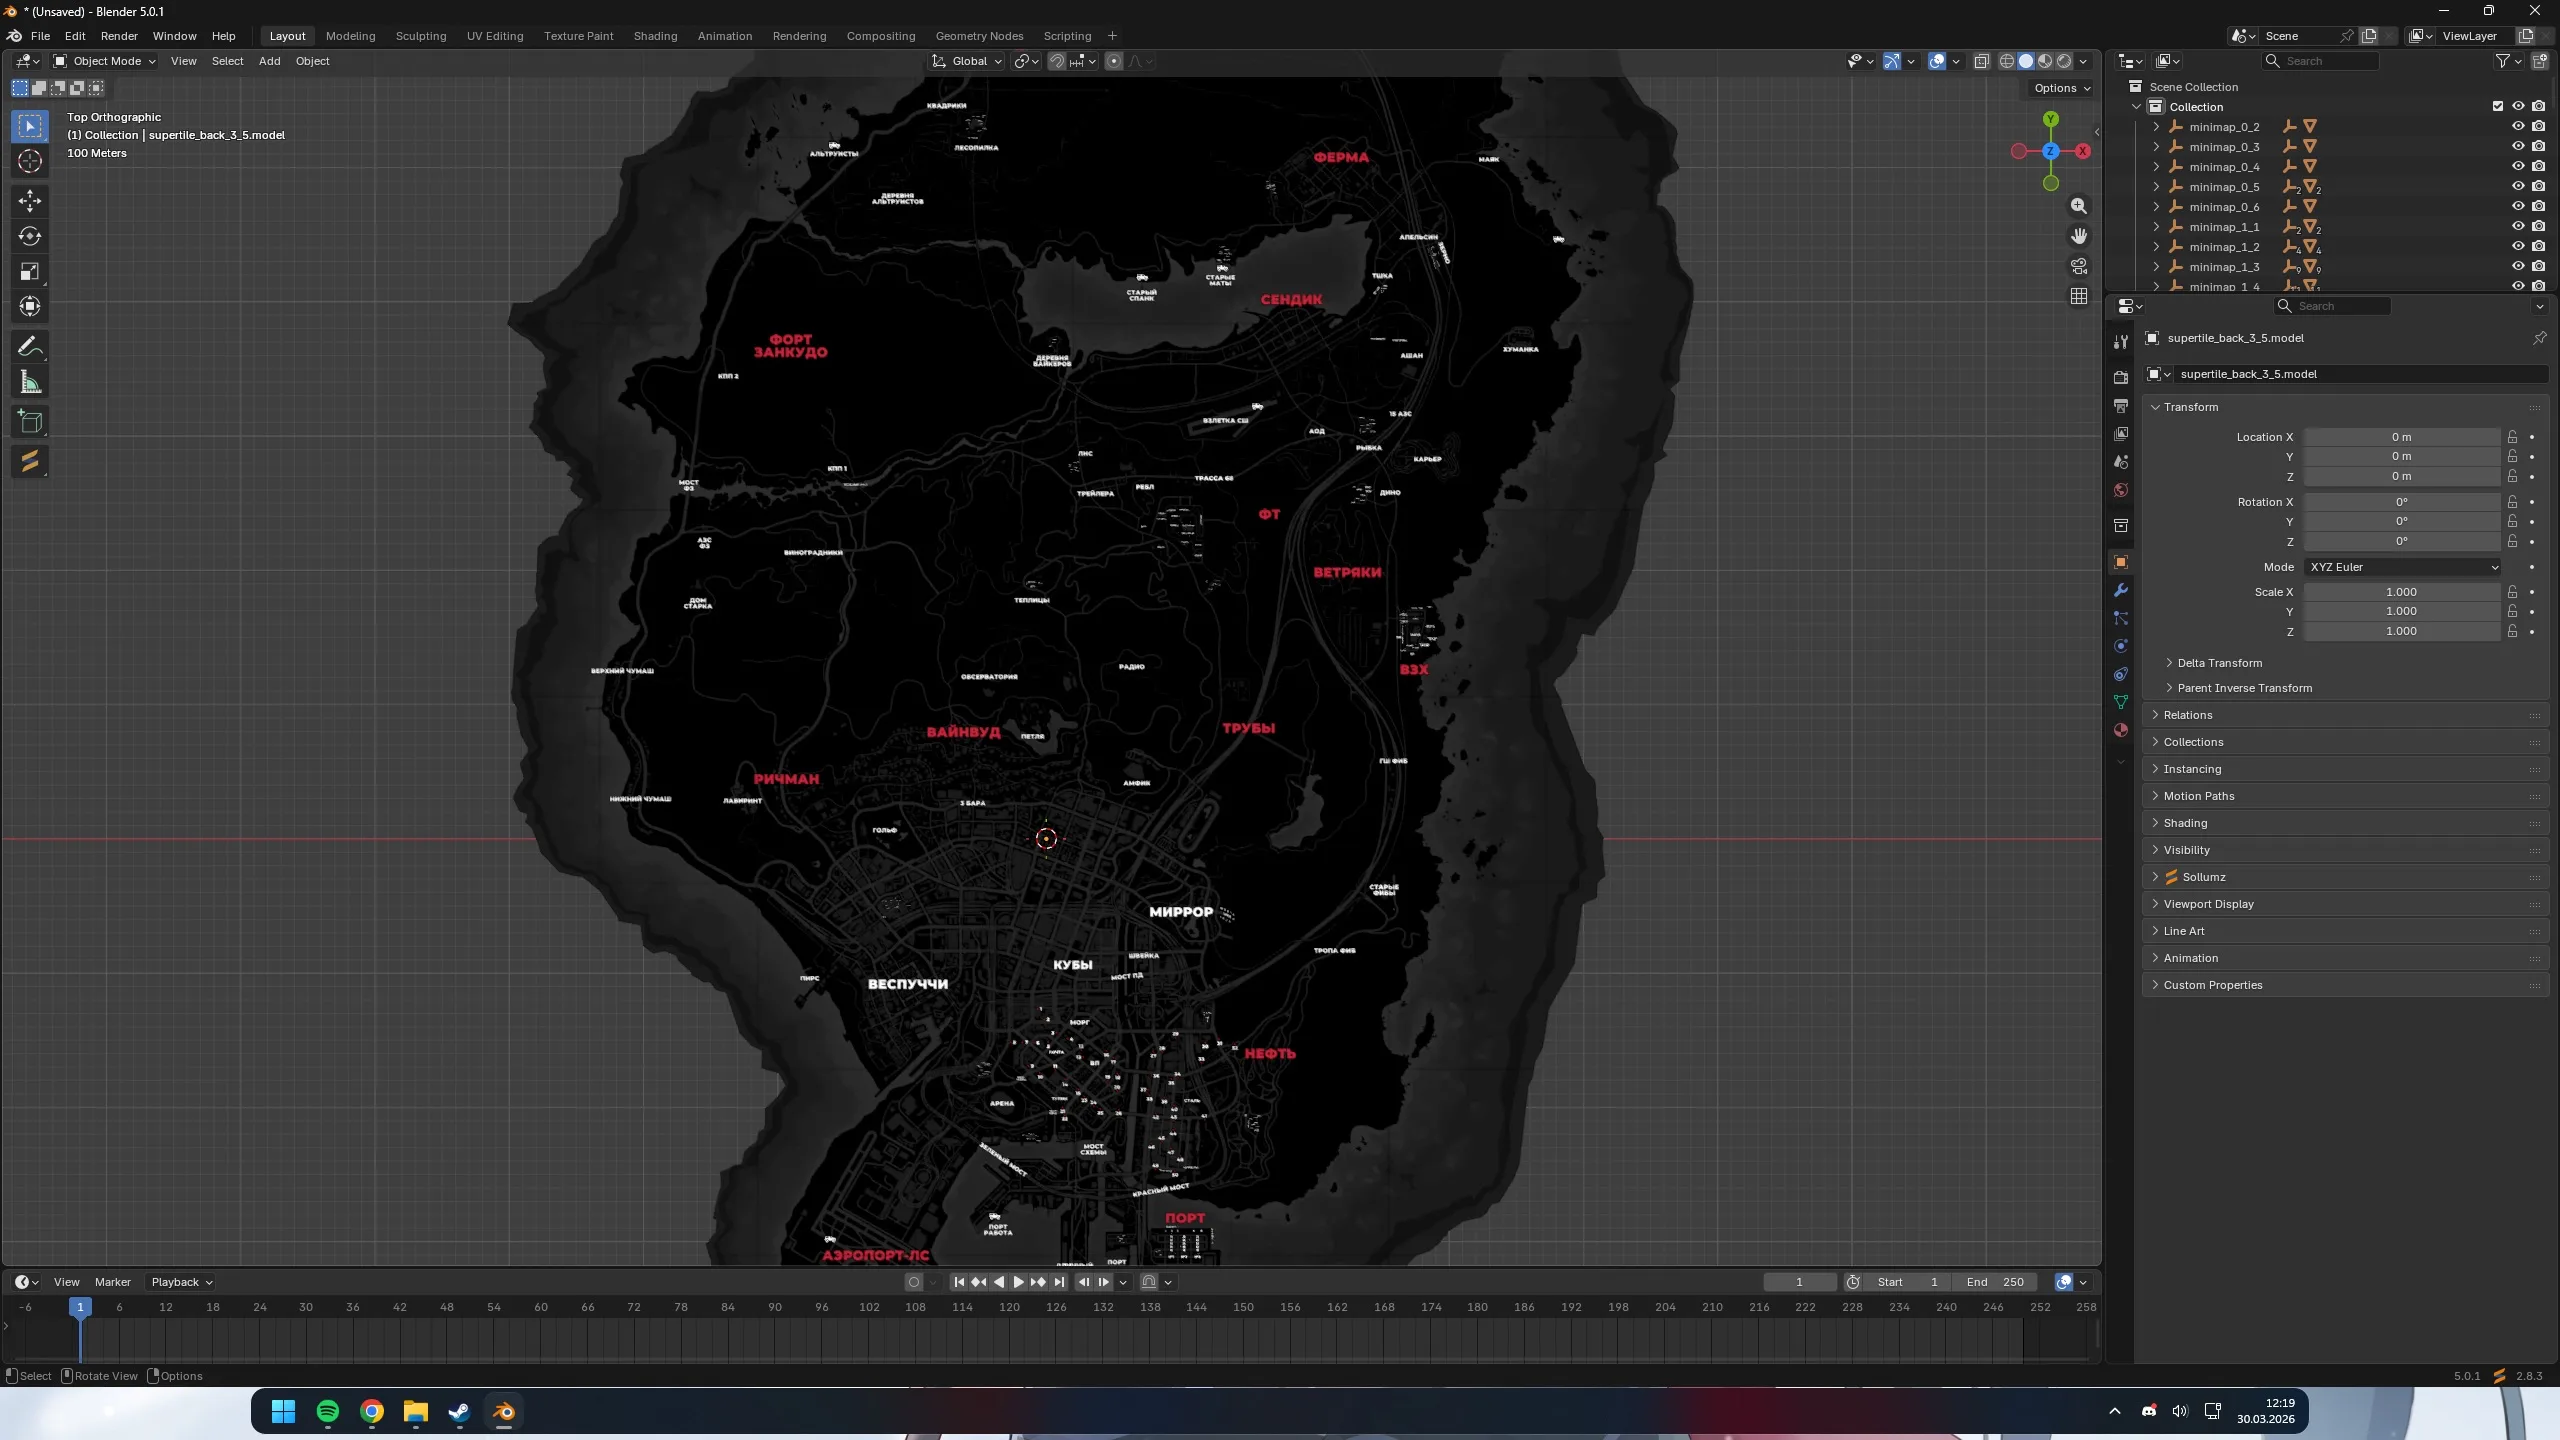This screenshot has width=2560, height=1440.
Task: Open the XYZ Euler rotation mode dropdown
Action: pos(2402,567)
